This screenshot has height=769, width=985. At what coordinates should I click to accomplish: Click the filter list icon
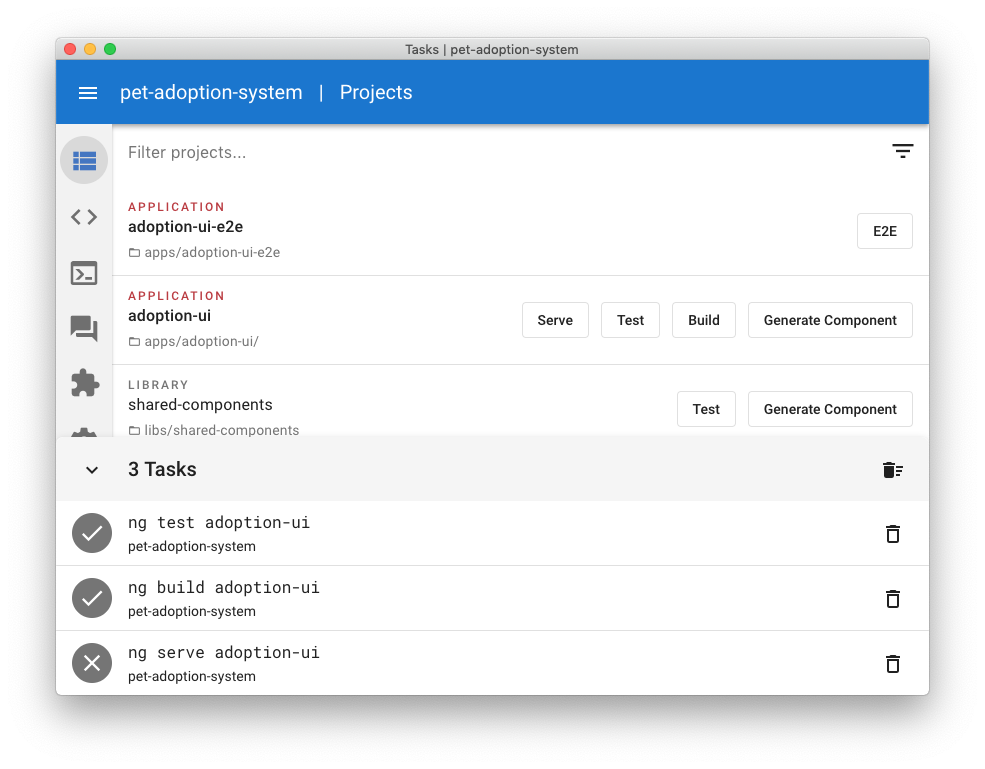click(903, 151)
